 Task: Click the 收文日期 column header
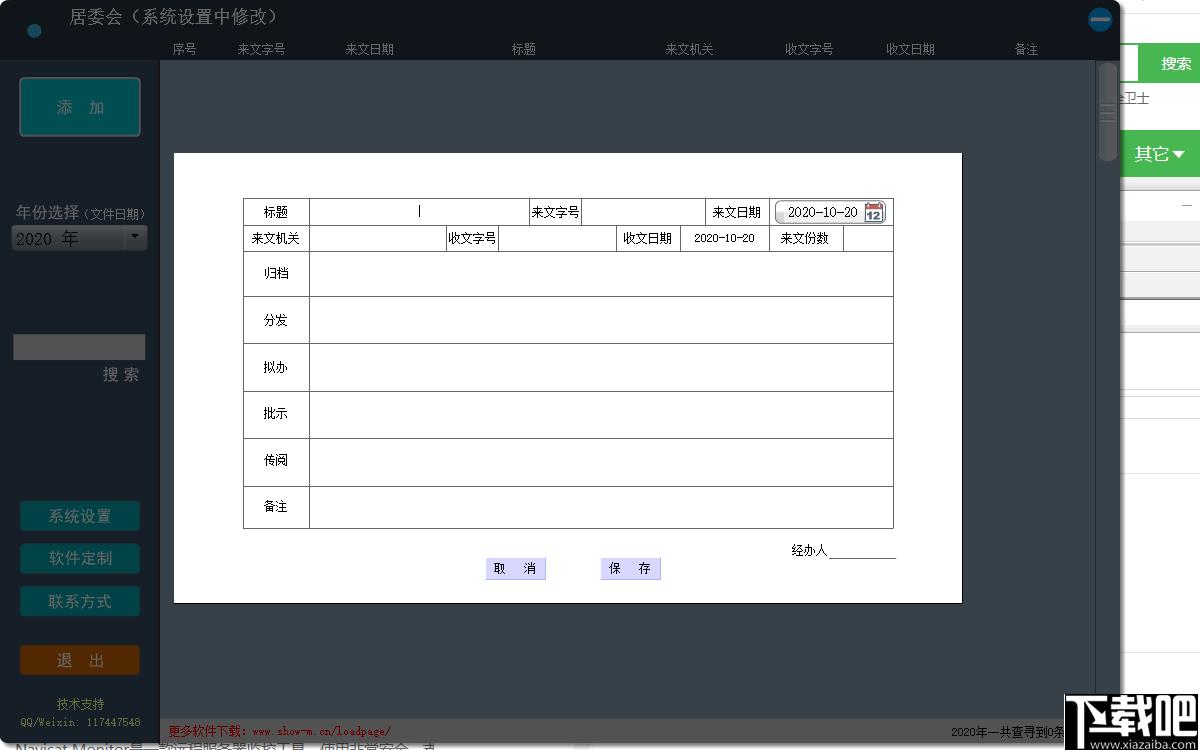pyautogui.click(x=910, y=49)
